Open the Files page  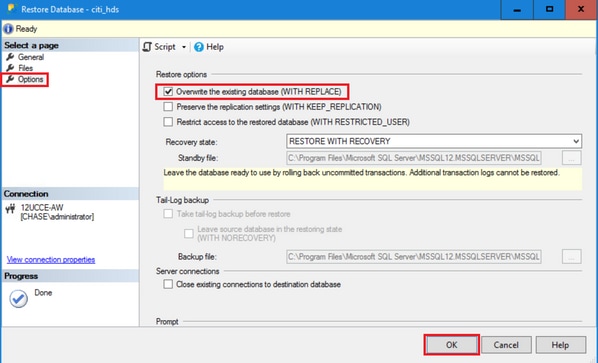26,68
